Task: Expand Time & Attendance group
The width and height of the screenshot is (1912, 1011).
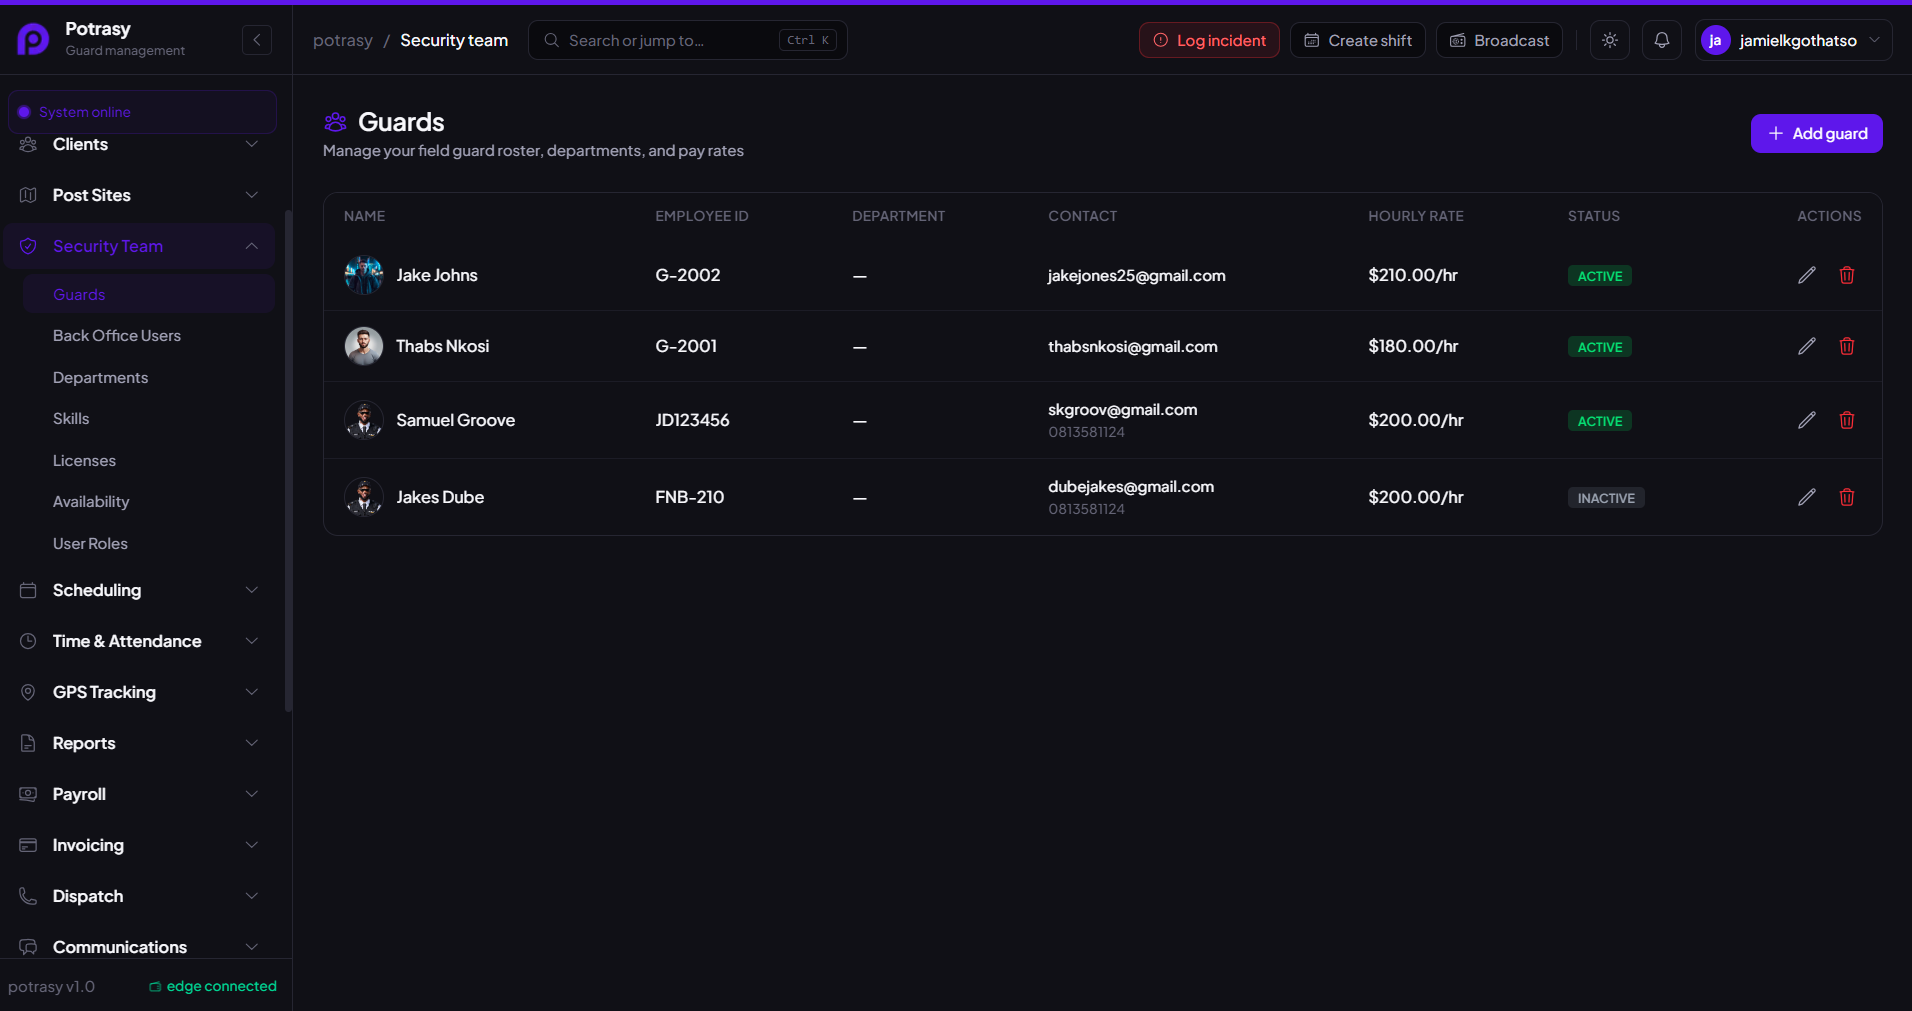Action: pos(139,641)
